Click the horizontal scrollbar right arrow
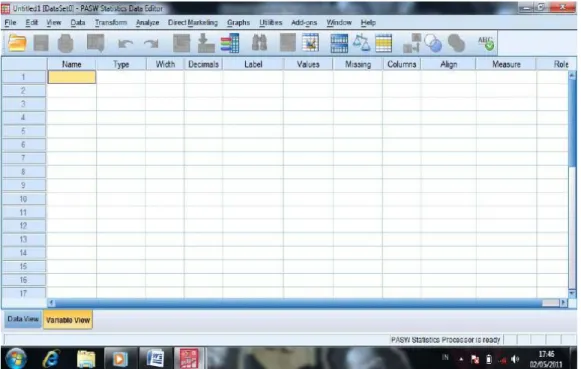 coord(564,303)
